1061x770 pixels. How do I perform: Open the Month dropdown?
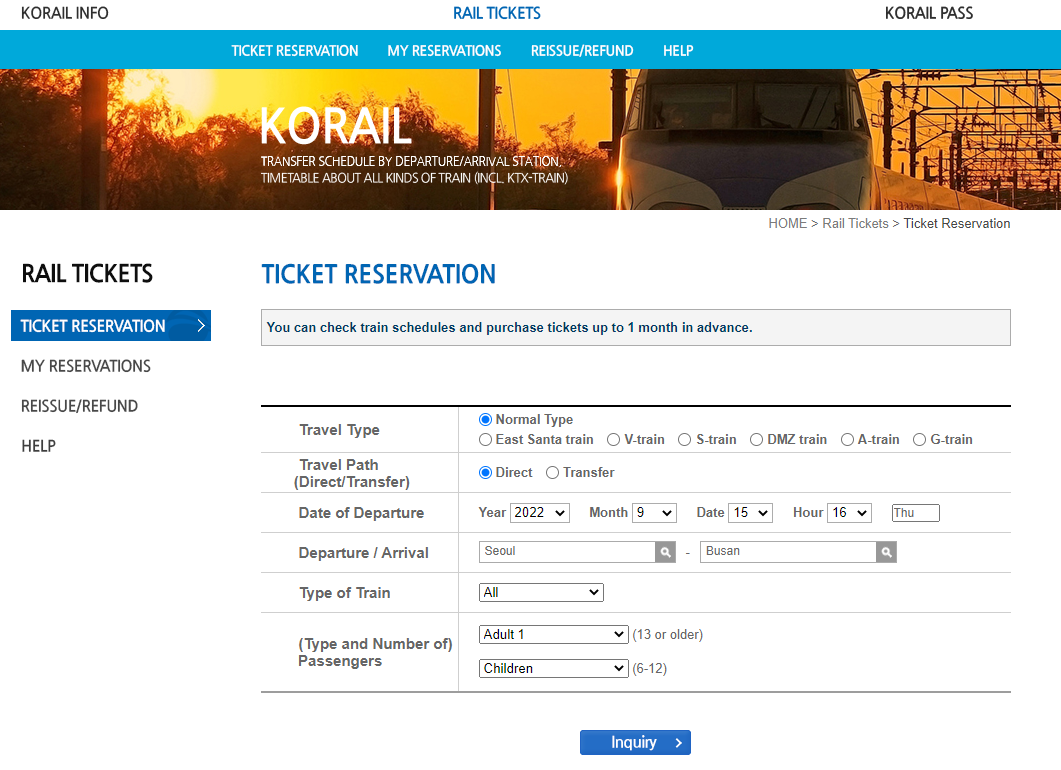[x=654, y=512]
